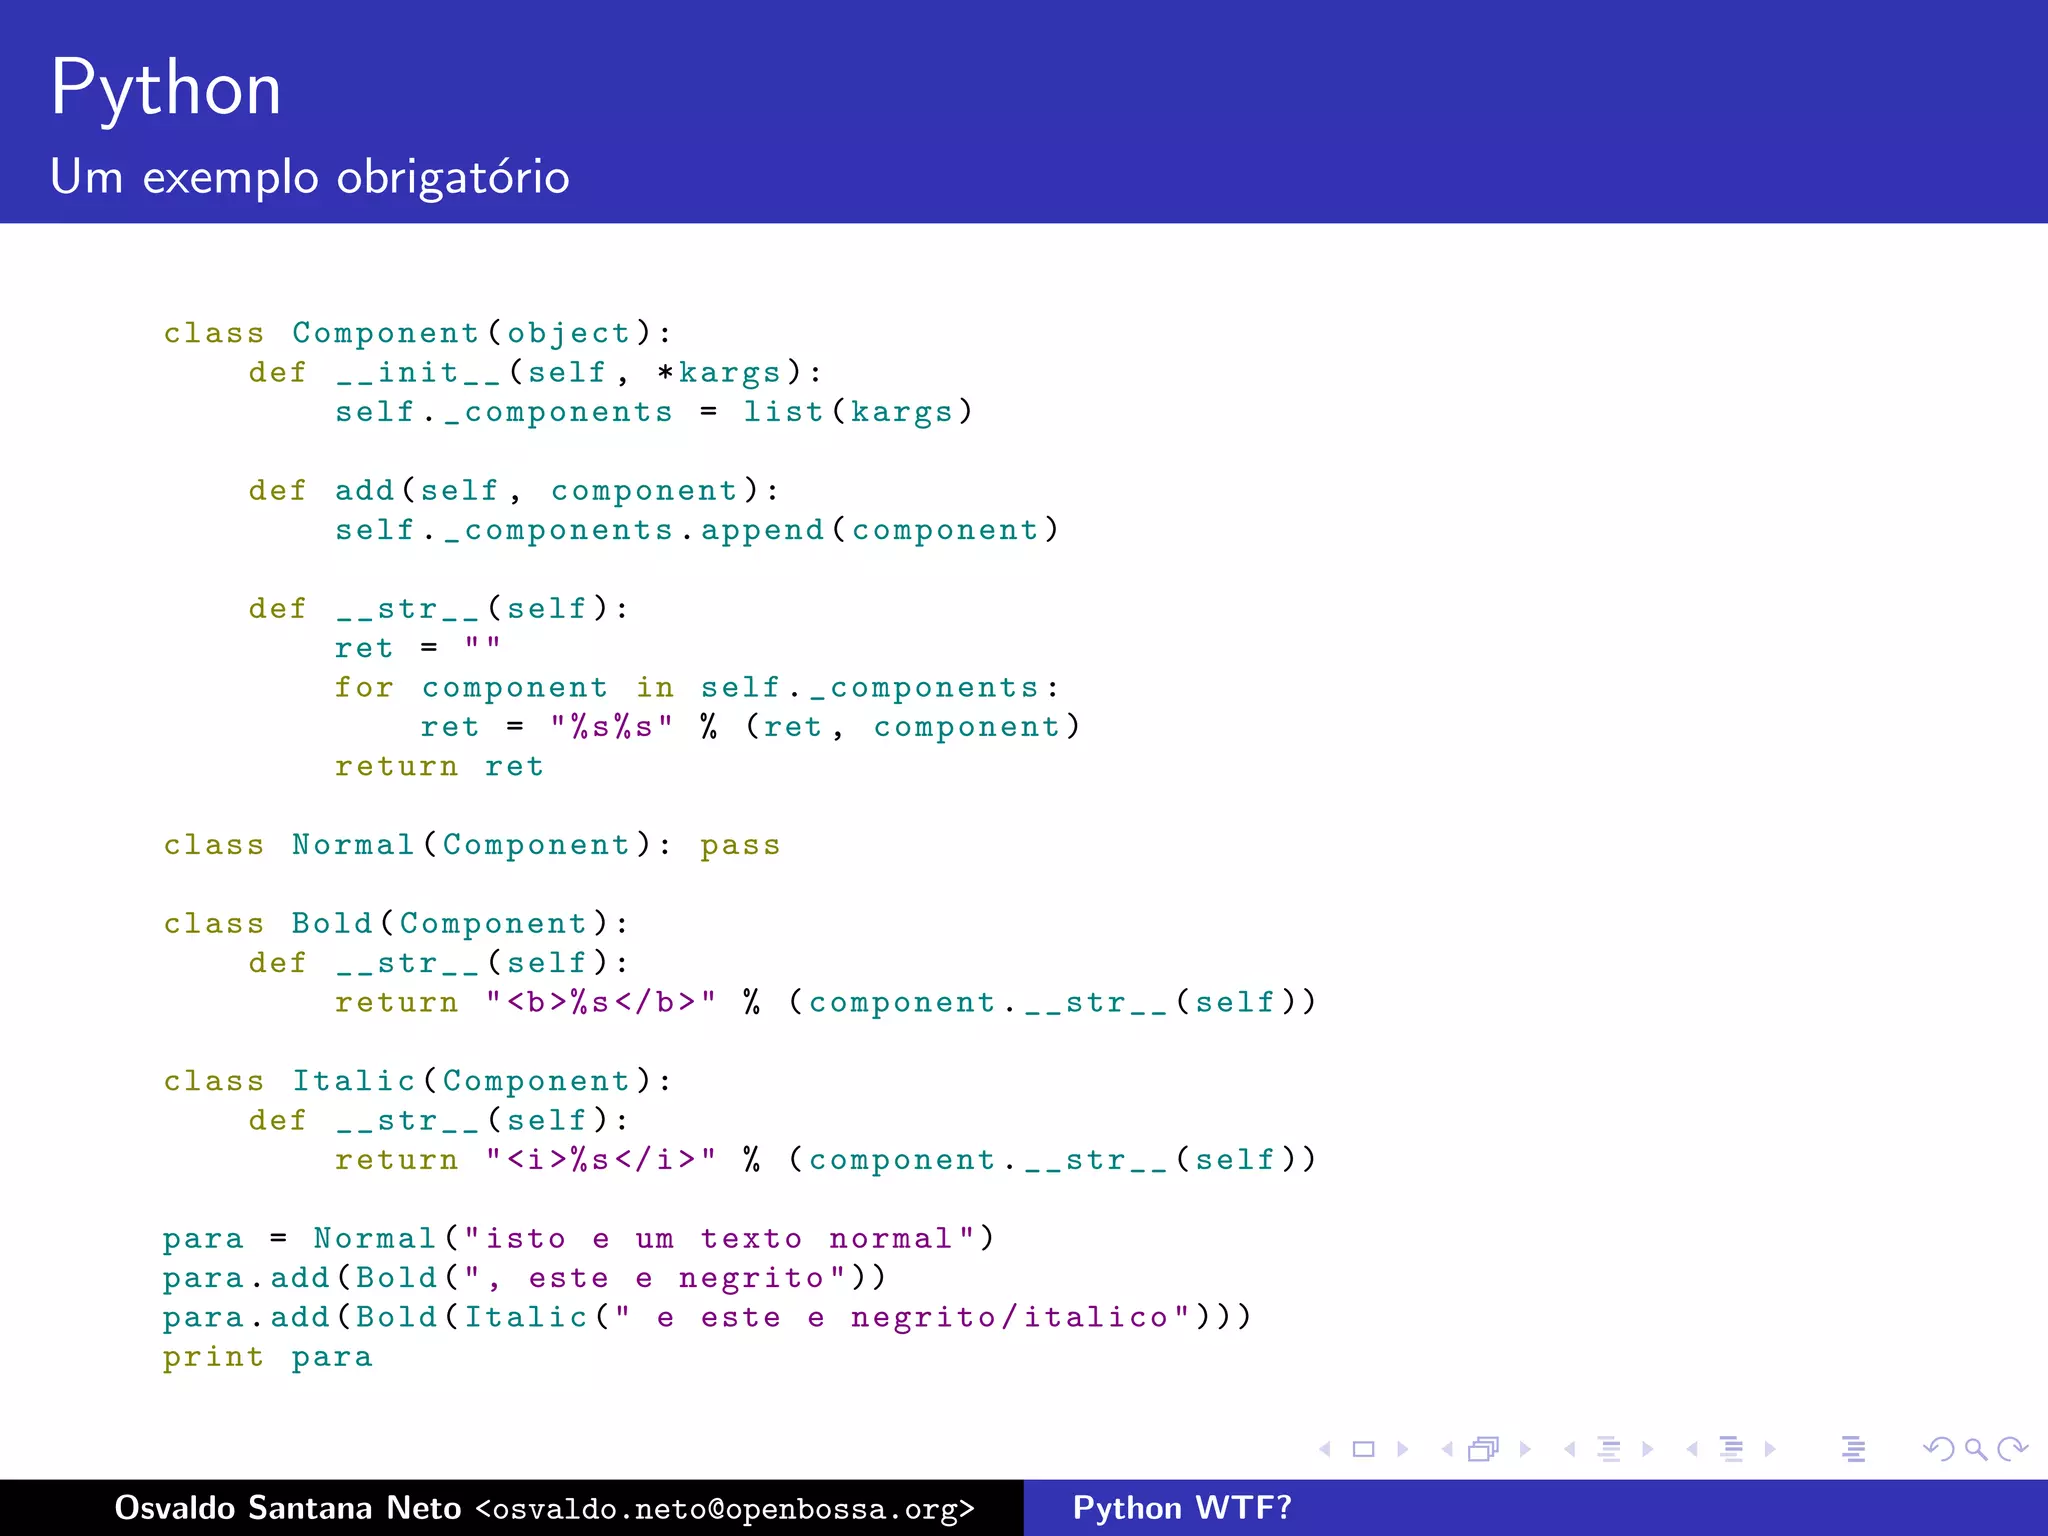This screenshot has width=2048, height=1536.
Task: Click the author name Osvaldo Santana Neto
Action: (288, 1507)
